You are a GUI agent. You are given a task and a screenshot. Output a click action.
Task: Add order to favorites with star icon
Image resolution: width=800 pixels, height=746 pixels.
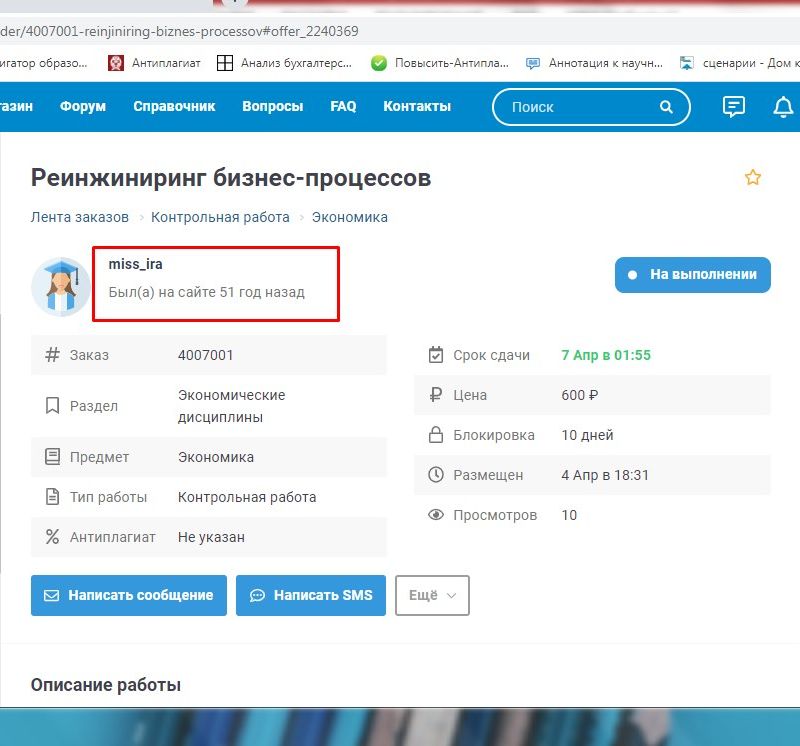click(x=753, y=178)
